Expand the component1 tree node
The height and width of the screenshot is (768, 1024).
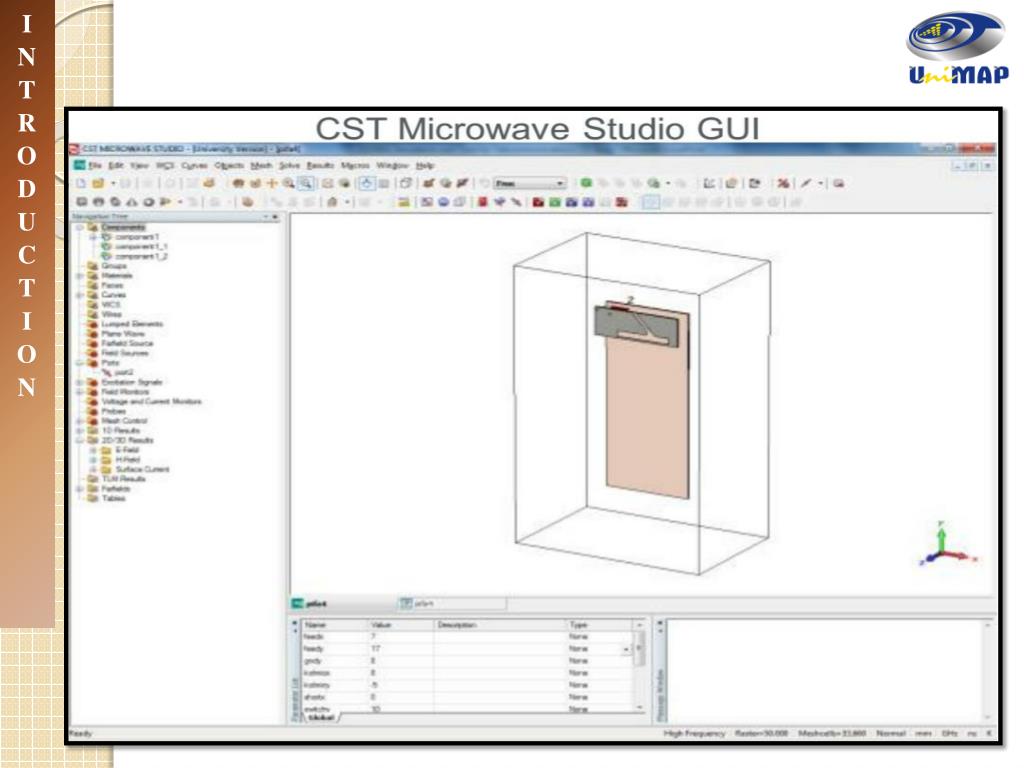[x=93, y=237]
